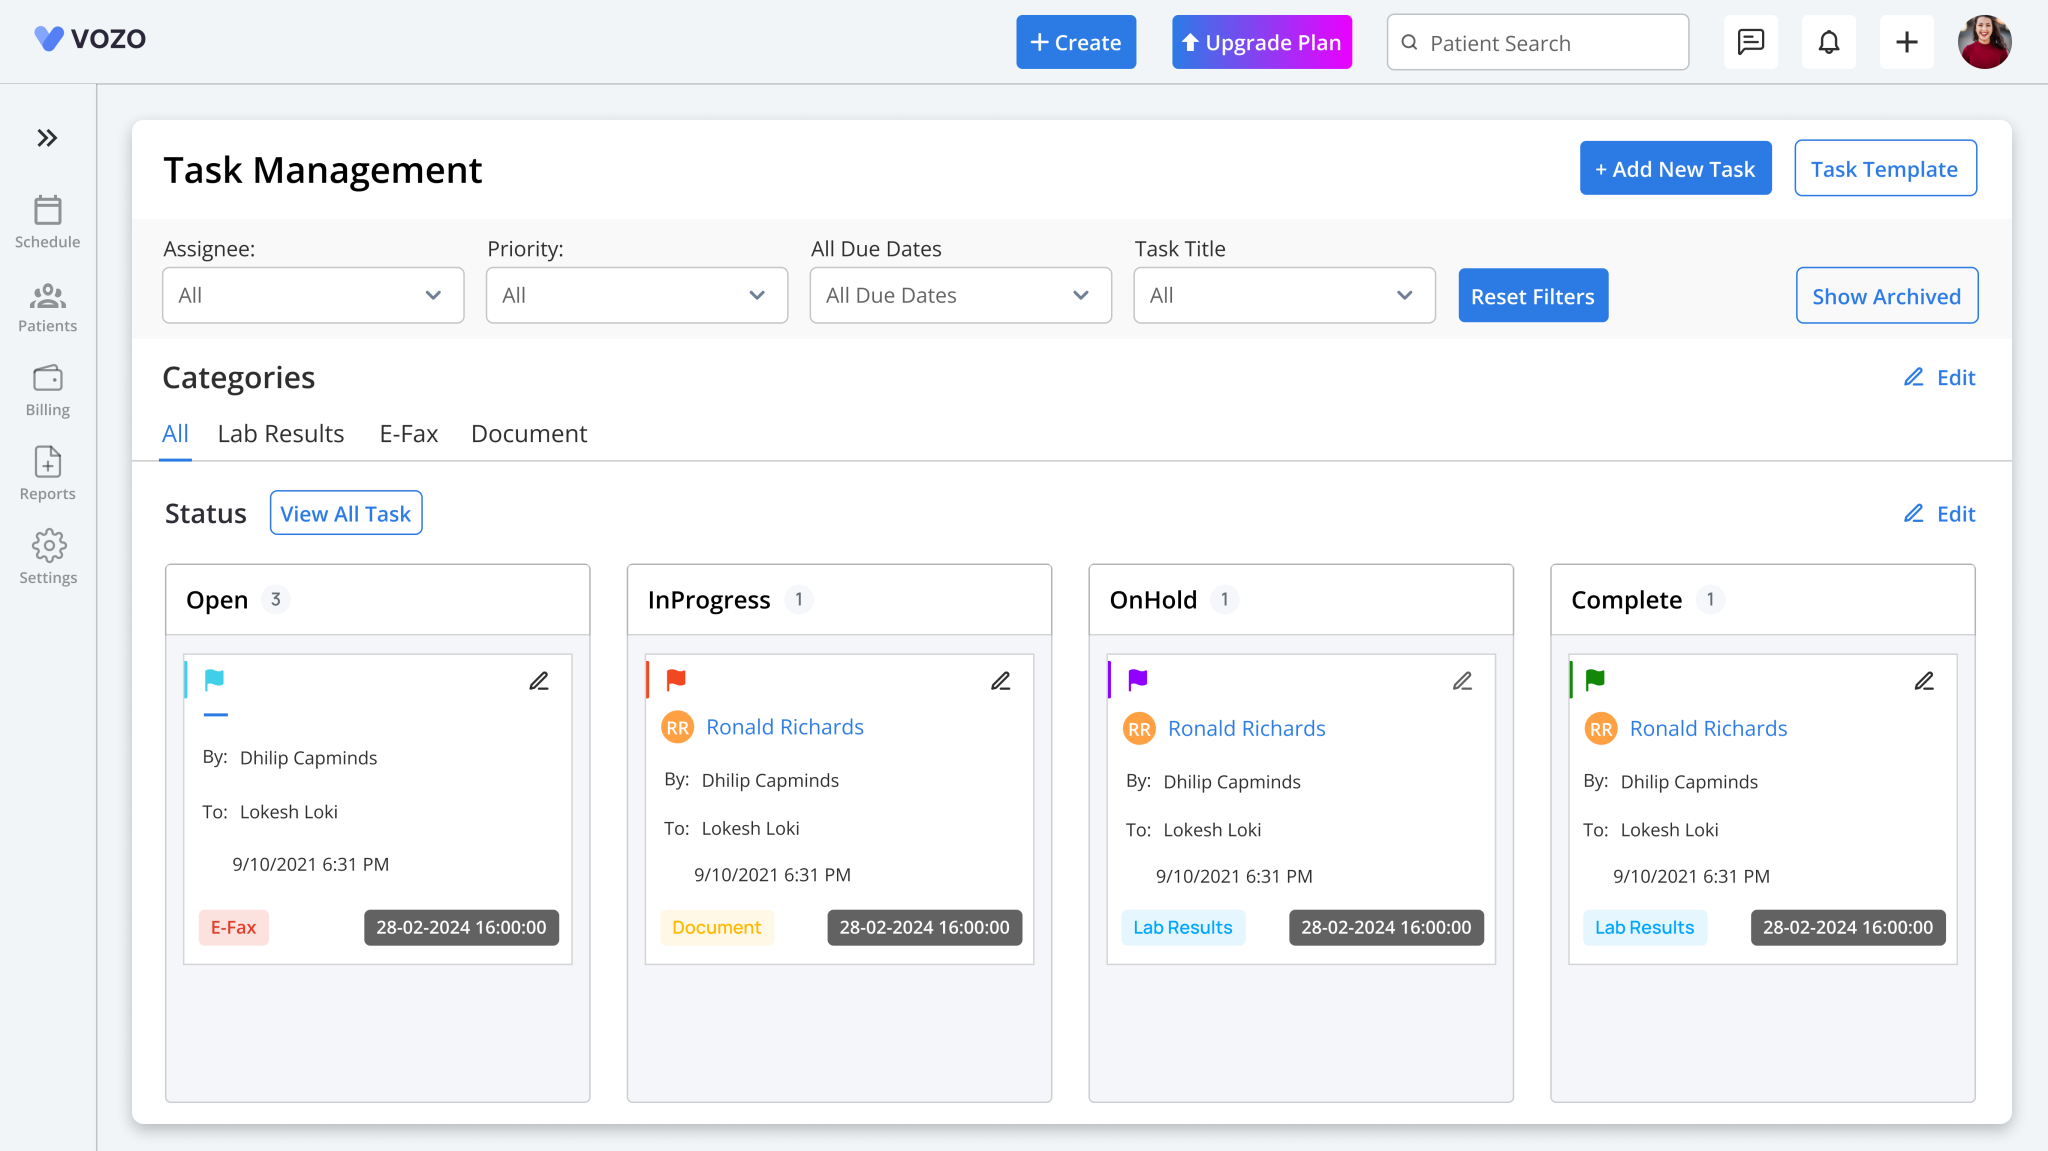Switch to the Lab Results category tab
The image size is (2048, 1151).
click(x=280, y=433)
